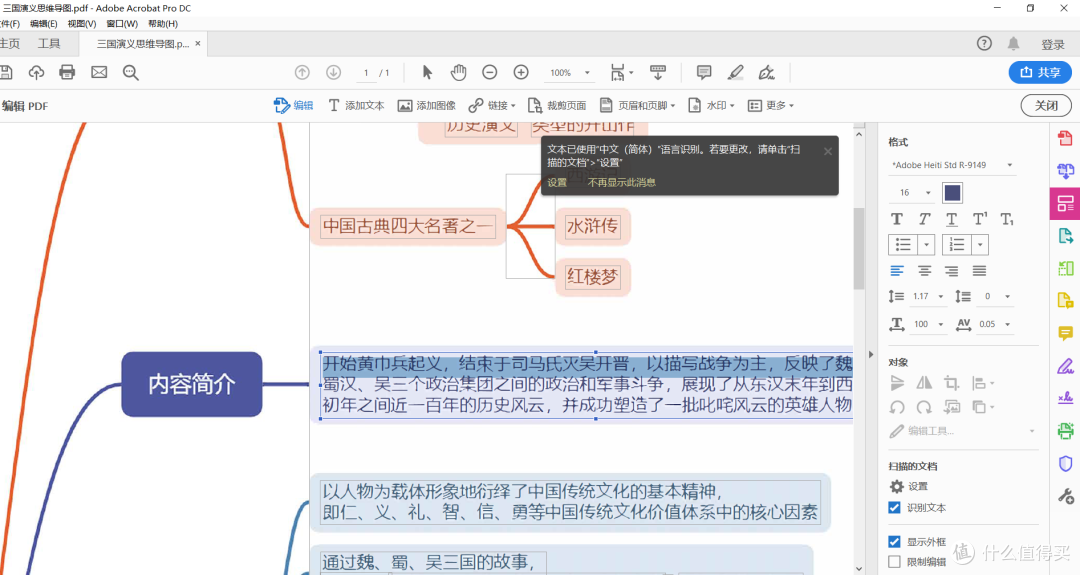Open notifications bell icon
The image size is (1080, 575).
1013,43
